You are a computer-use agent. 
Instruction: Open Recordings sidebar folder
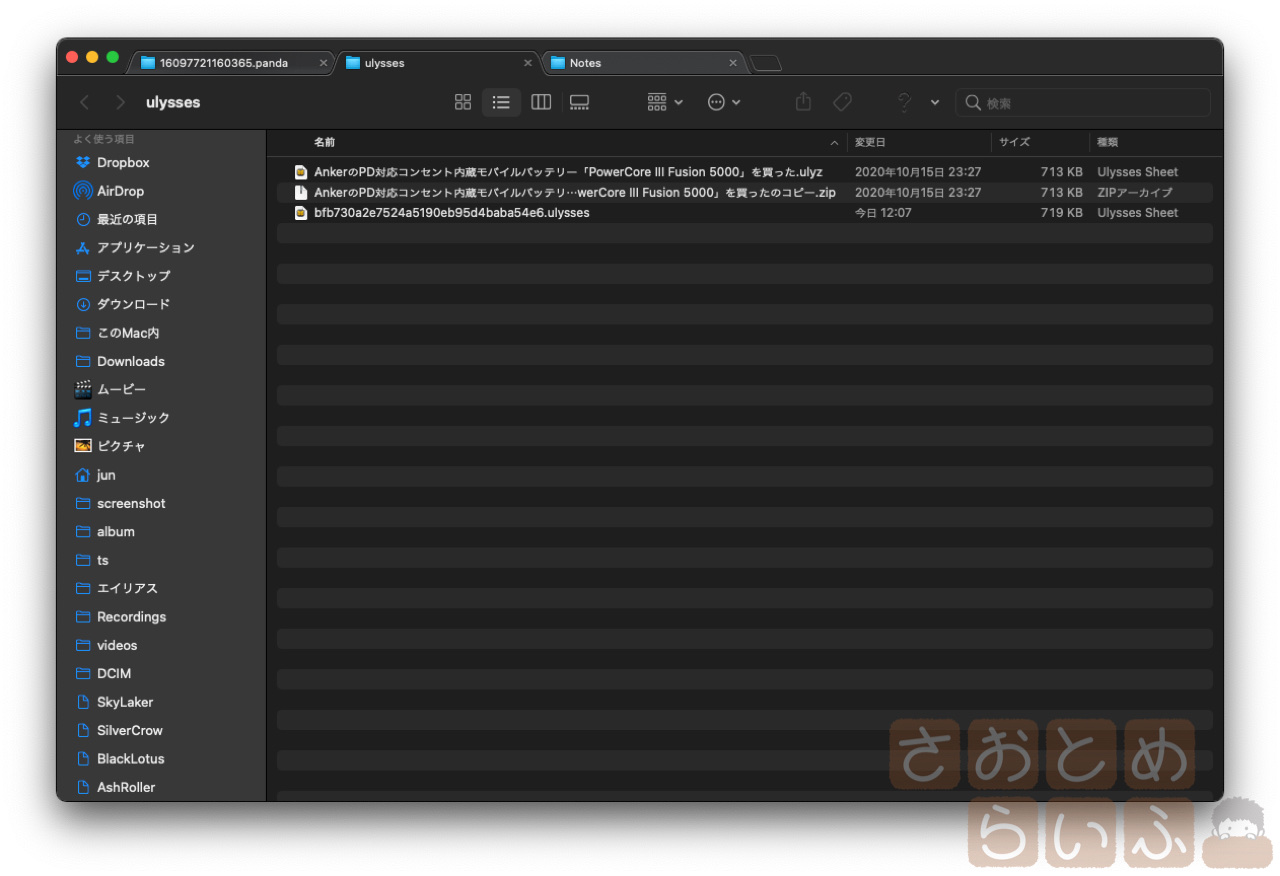click(x=131, y=616)
